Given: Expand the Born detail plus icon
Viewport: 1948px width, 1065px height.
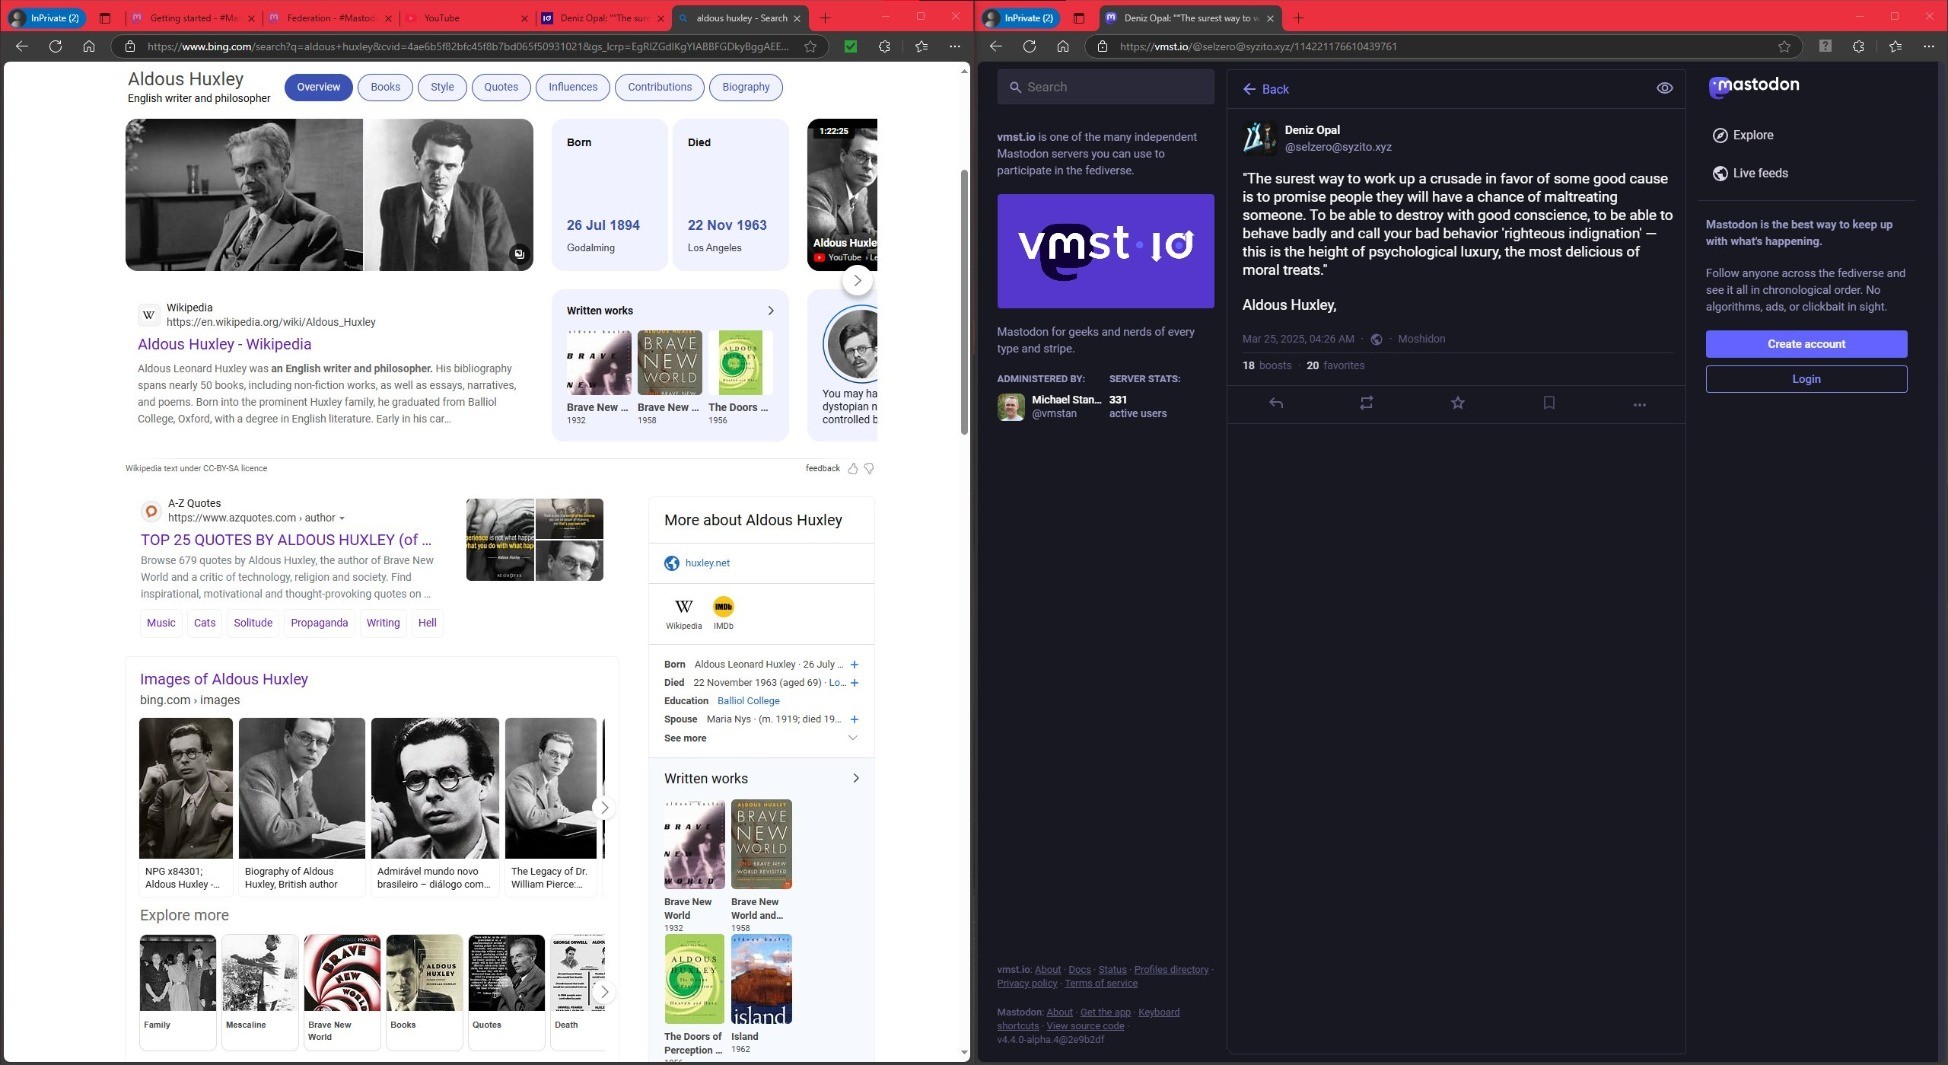Looking at the screenshot, I should click(854, 665).
